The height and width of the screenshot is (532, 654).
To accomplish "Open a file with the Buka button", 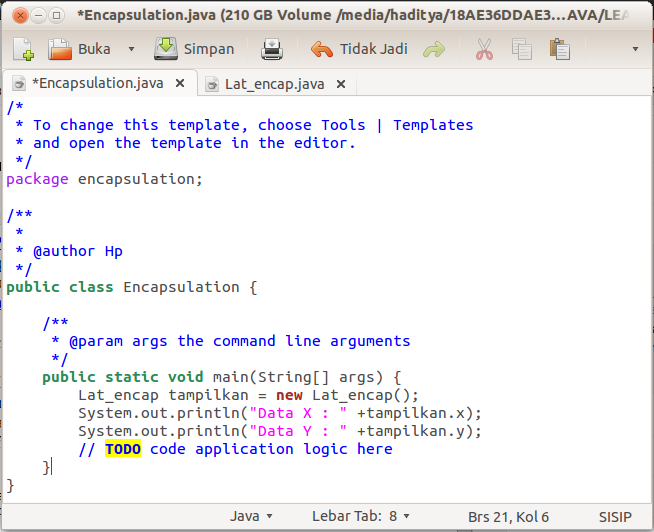I will (79, 49).
